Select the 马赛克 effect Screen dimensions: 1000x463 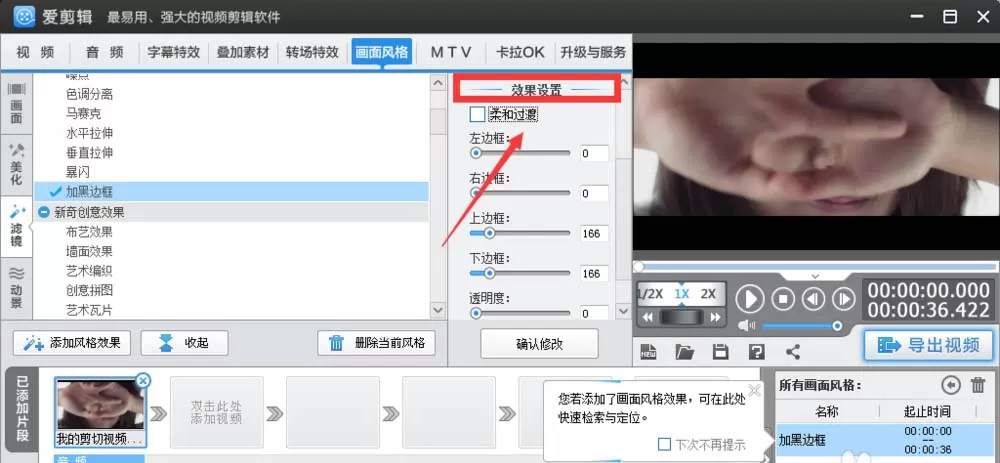(84, 114)
